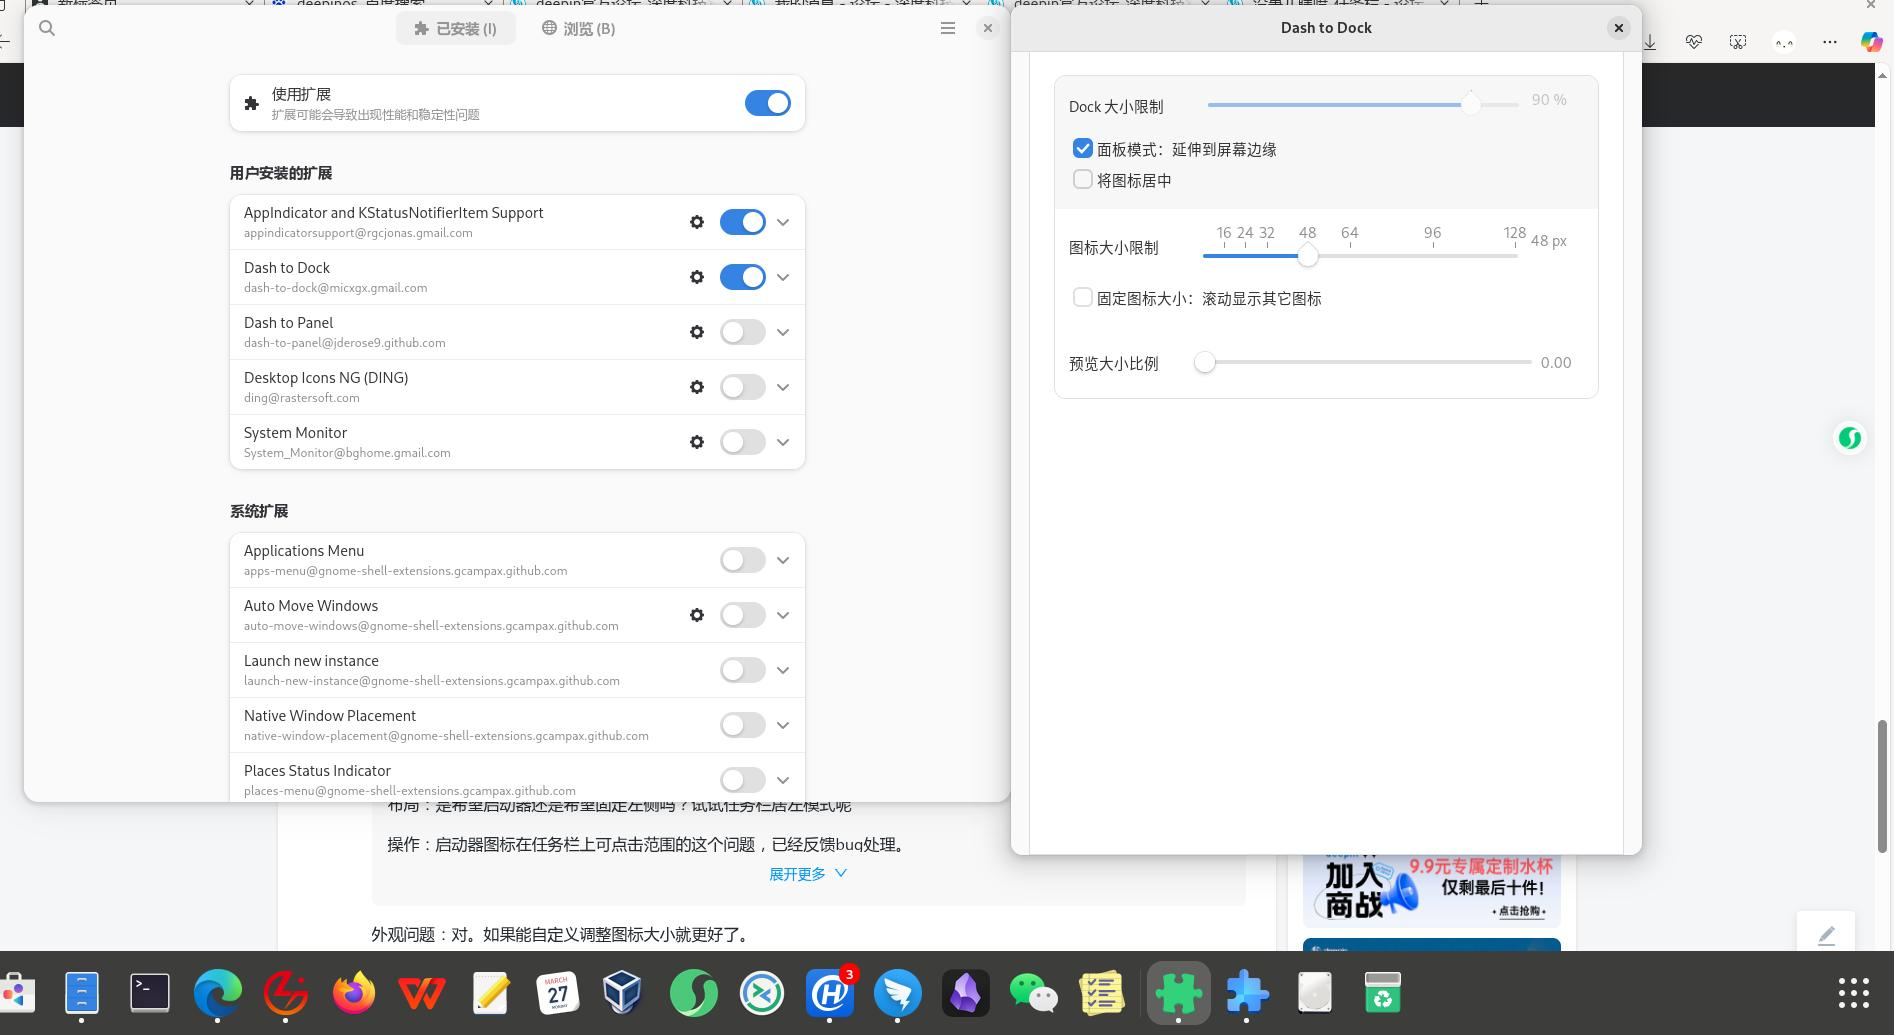1894x1035 pixels.
Task: Enable the System Monitor extension
Action: [x=743, y=442]
